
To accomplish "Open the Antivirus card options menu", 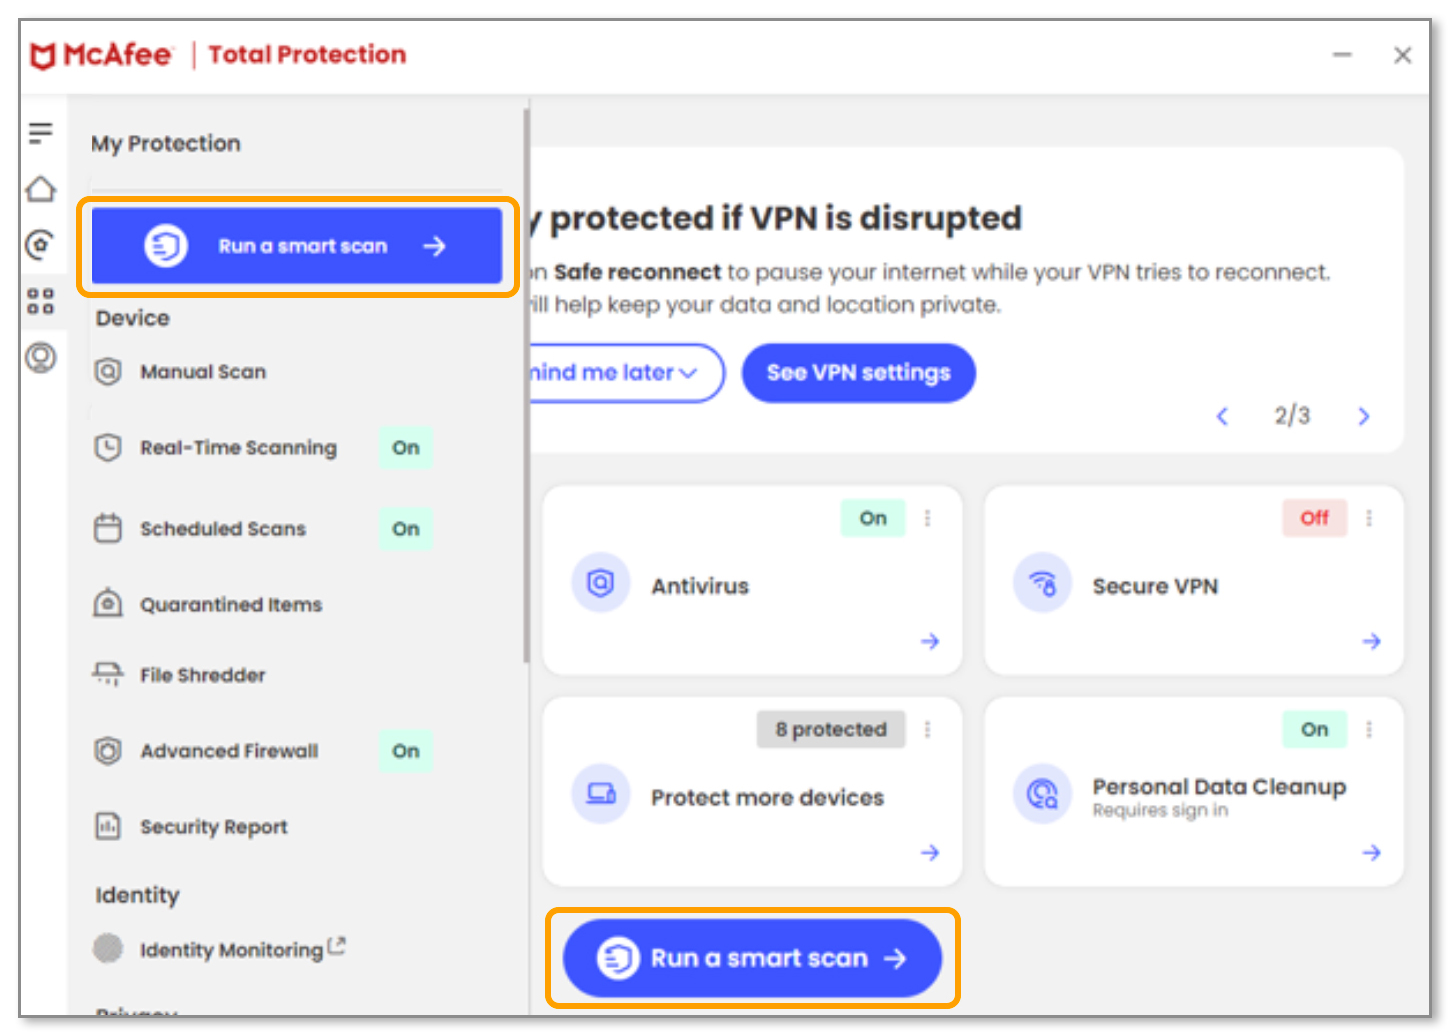I will click(x=927, y=518).
